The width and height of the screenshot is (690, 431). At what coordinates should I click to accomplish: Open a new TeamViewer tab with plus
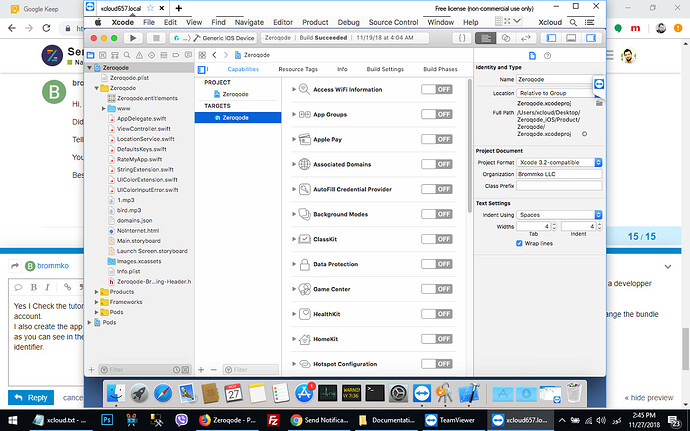pos(178,8)
